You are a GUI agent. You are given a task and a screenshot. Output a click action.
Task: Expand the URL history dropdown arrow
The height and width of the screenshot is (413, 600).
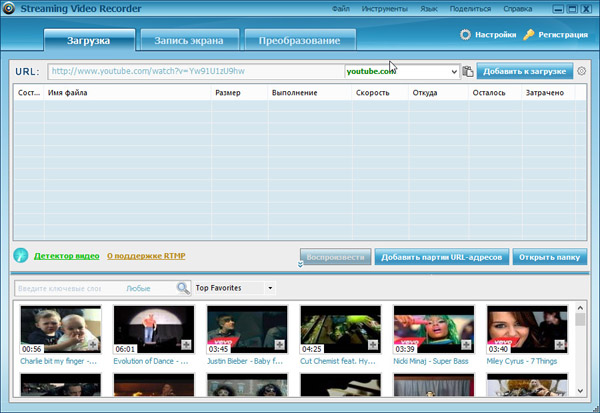tap(454, 72)
